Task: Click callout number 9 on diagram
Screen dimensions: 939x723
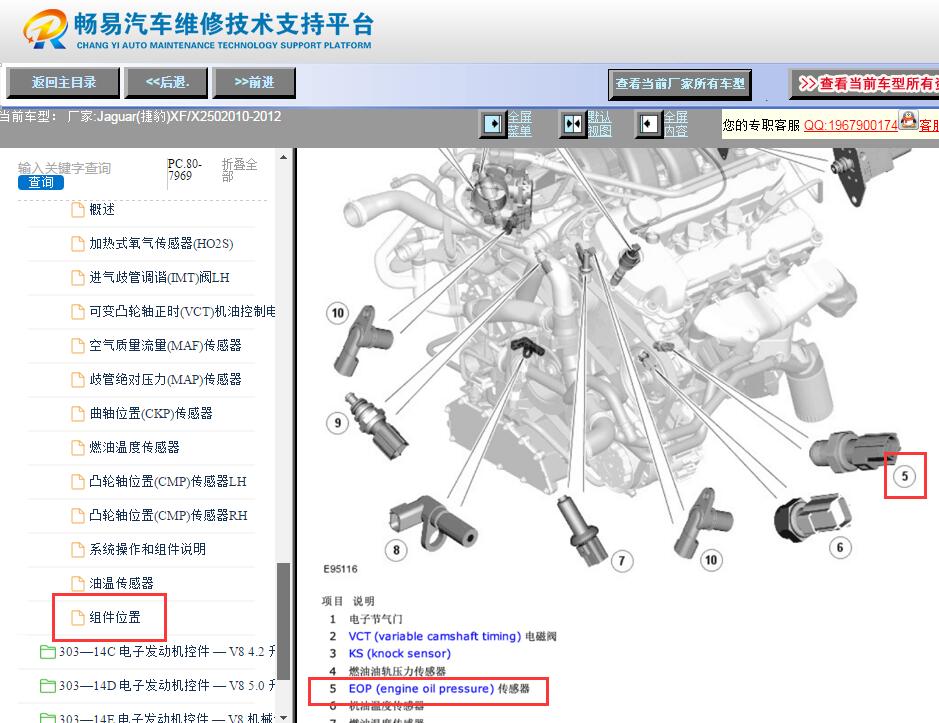Action: click(338, 423)
